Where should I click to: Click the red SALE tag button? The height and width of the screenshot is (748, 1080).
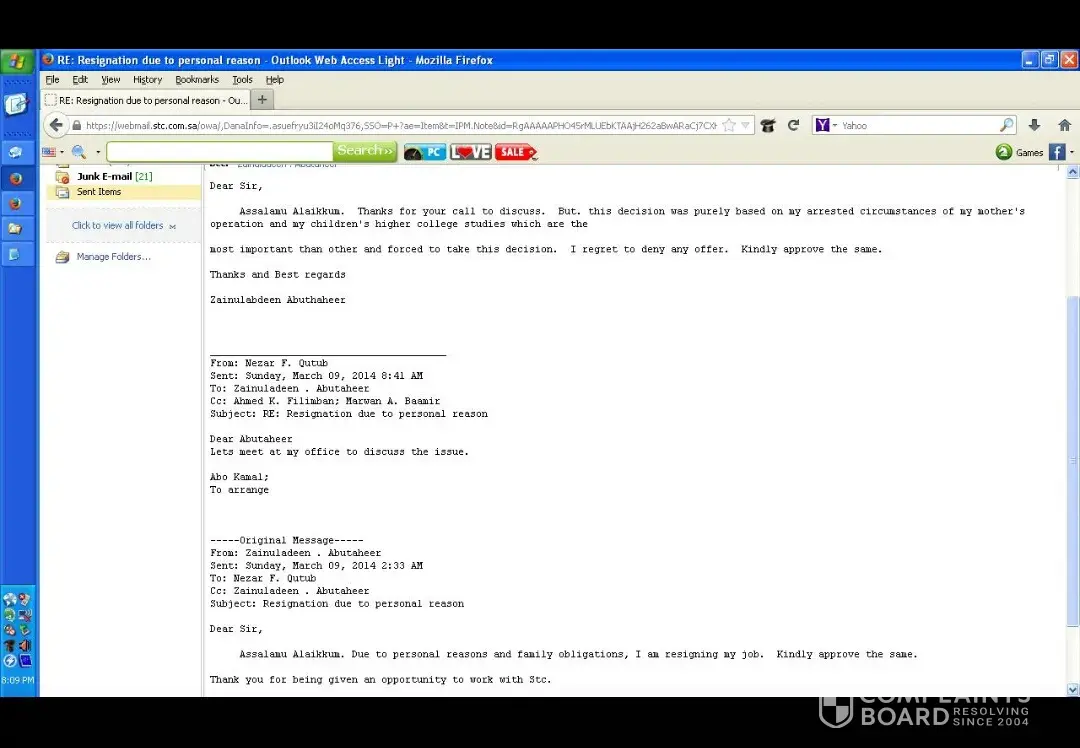[x=516, y=152]
